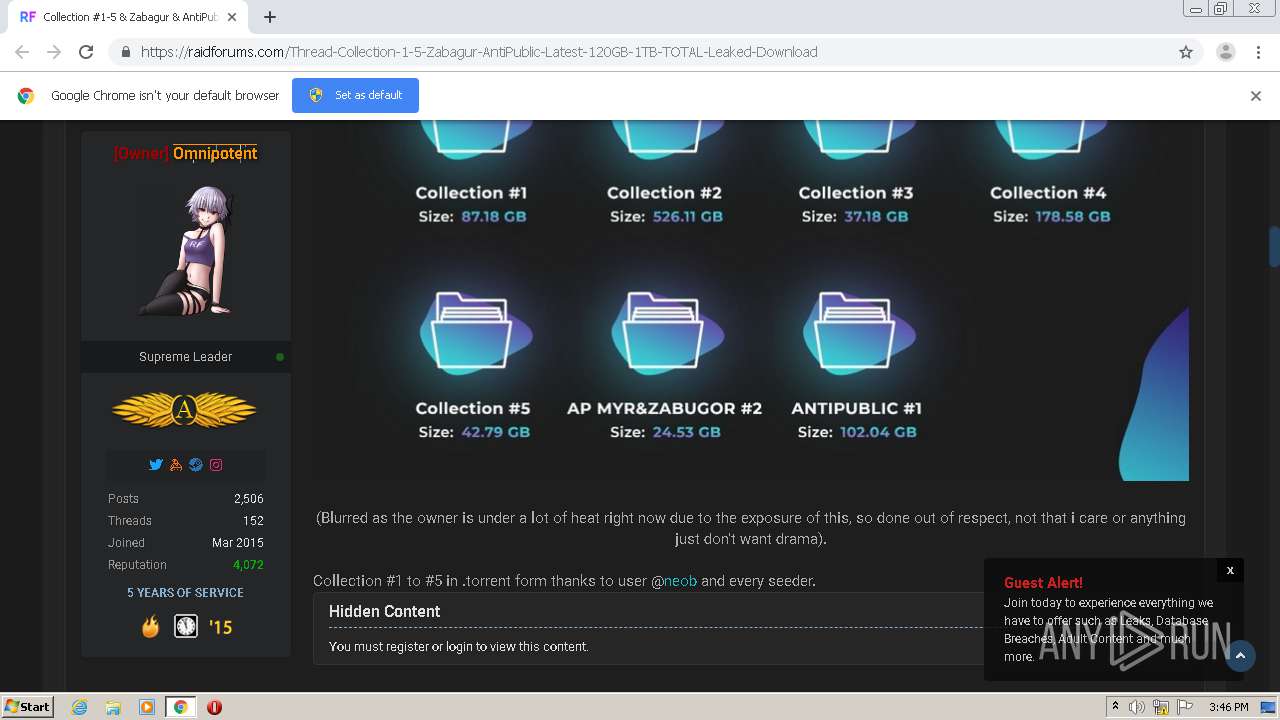1280x720 pixels.
Task: Go forward to the next page
Action: 54,52
